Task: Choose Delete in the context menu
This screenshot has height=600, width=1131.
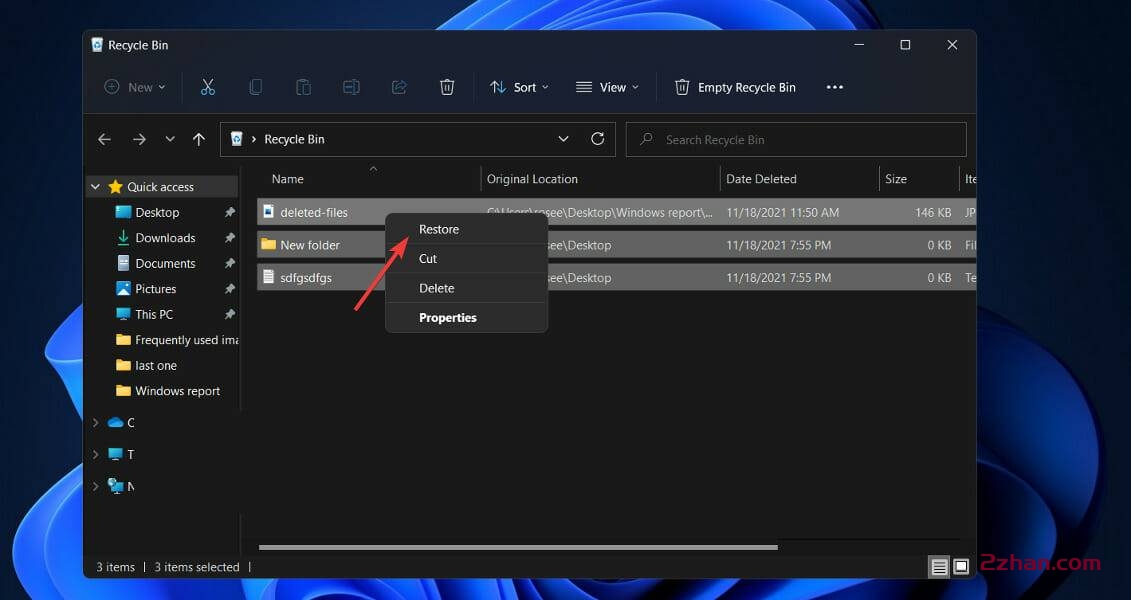Action: pos(436,288)
